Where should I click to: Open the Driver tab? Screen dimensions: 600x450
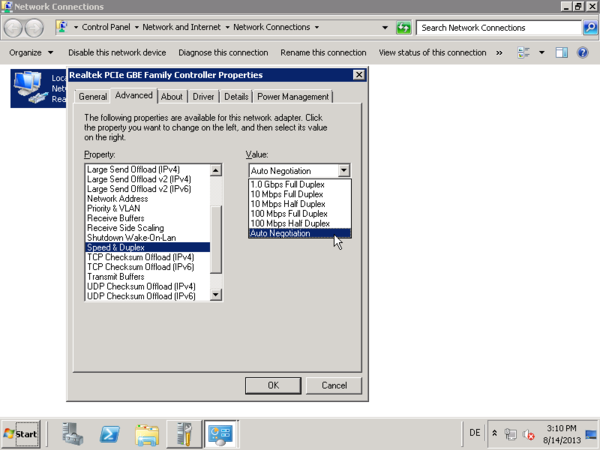204,97
